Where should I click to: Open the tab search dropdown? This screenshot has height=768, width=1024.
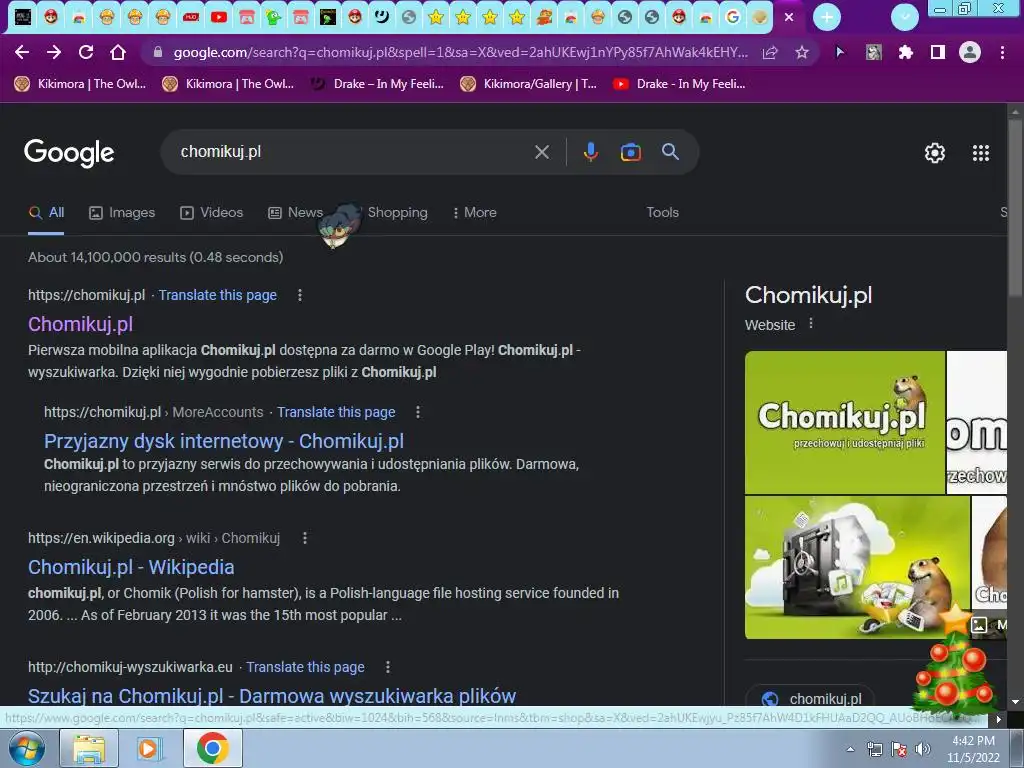904,17
